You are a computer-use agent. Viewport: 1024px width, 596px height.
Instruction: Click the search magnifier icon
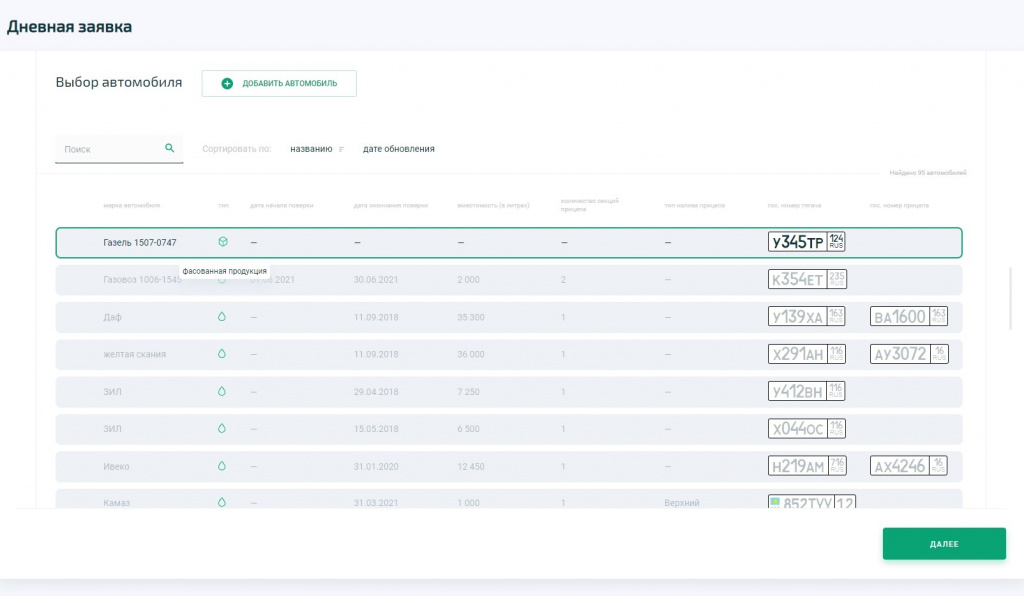(169, 148)
